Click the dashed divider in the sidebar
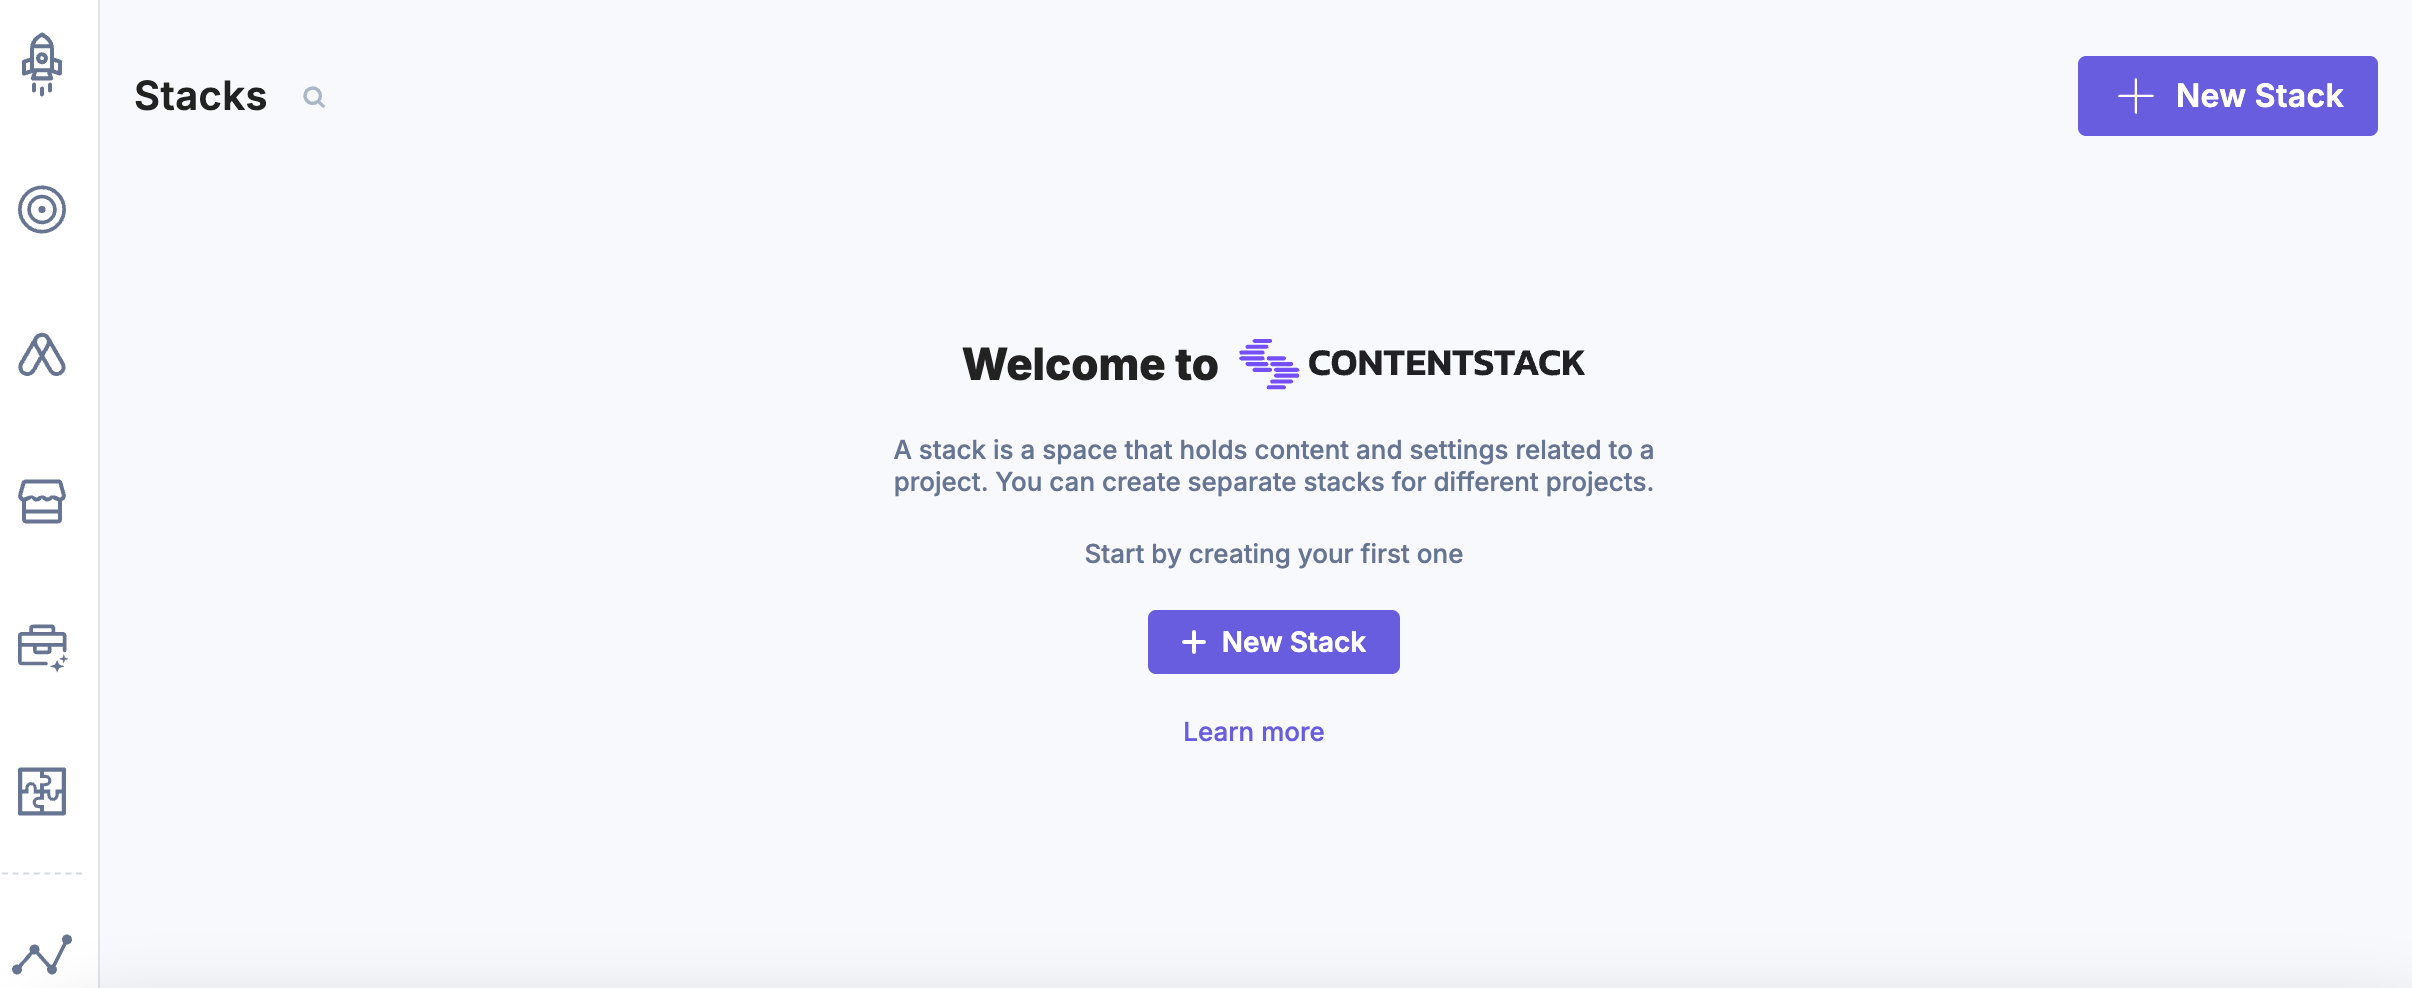This screenshot has height=988, width=2412. (42, 873)
